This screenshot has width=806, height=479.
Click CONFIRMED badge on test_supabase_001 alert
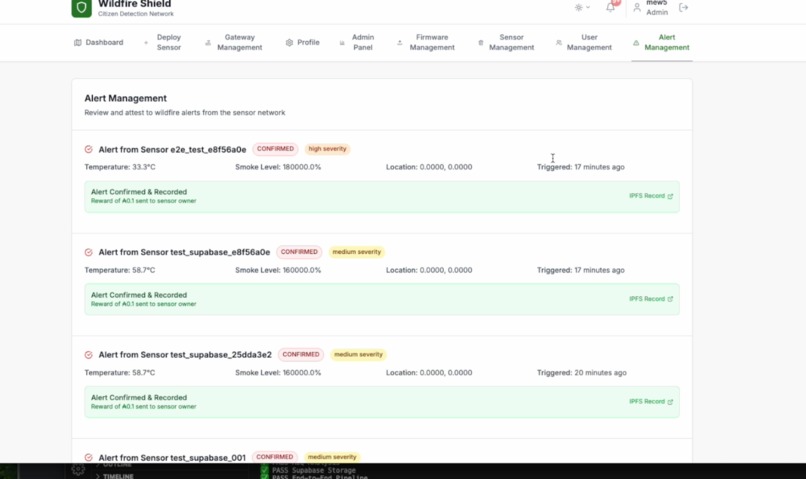click(x=274, y=457)
